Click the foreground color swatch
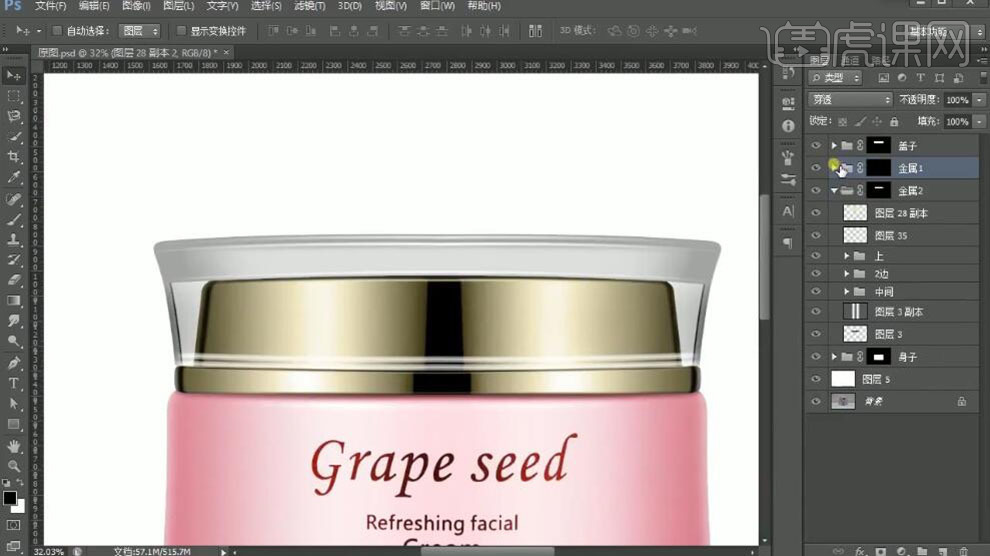 click(x=9, y=497)
